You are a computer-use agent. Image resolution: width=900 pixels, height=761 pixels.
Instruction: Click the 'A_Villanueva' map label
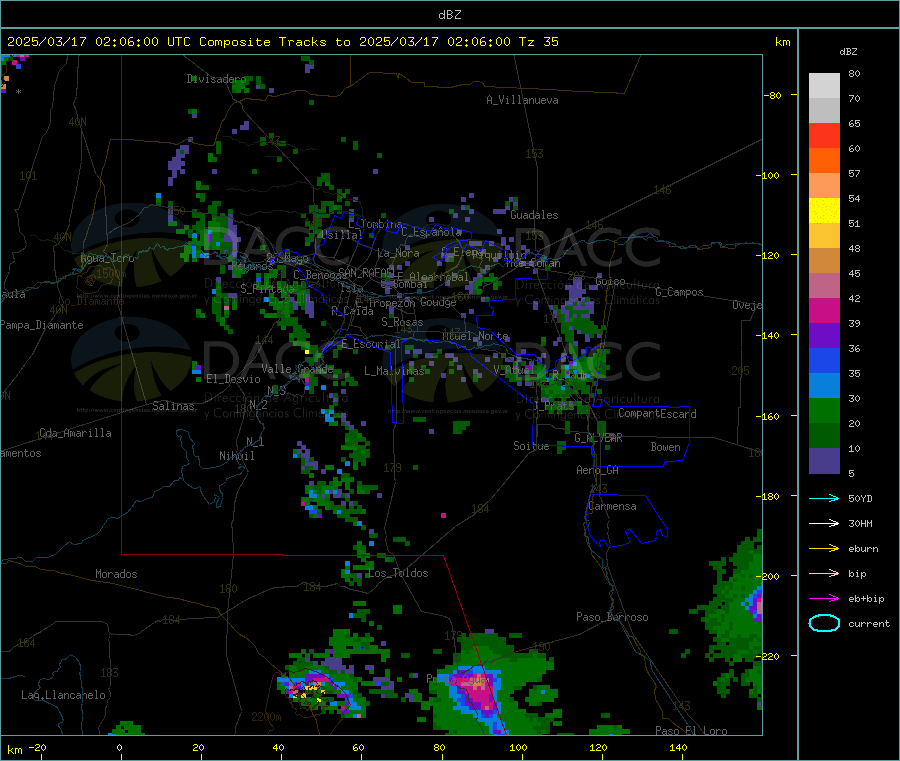(522, 100)
